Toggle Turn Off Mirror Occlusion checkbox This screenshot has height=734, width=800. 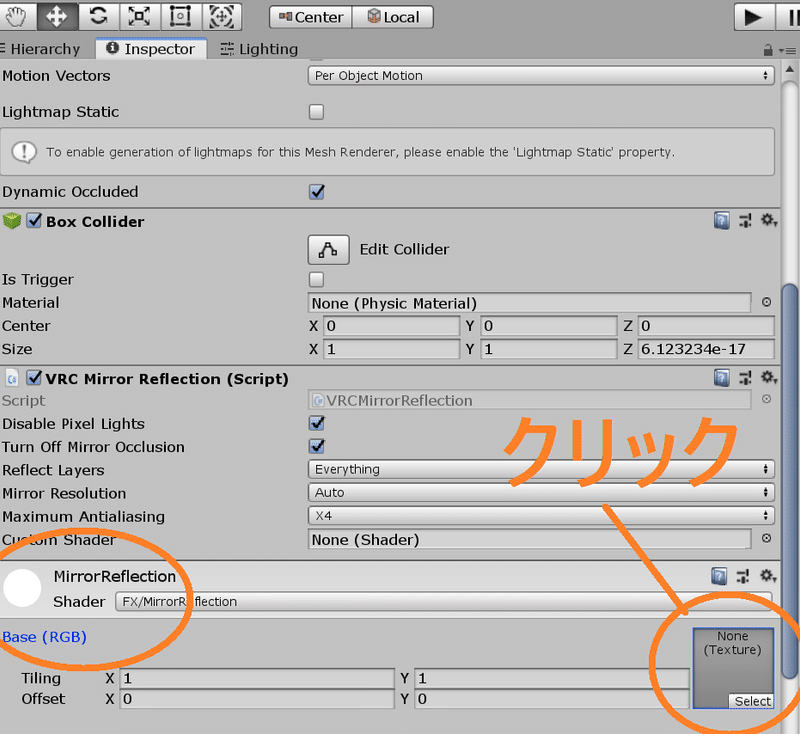click(316, 446)
